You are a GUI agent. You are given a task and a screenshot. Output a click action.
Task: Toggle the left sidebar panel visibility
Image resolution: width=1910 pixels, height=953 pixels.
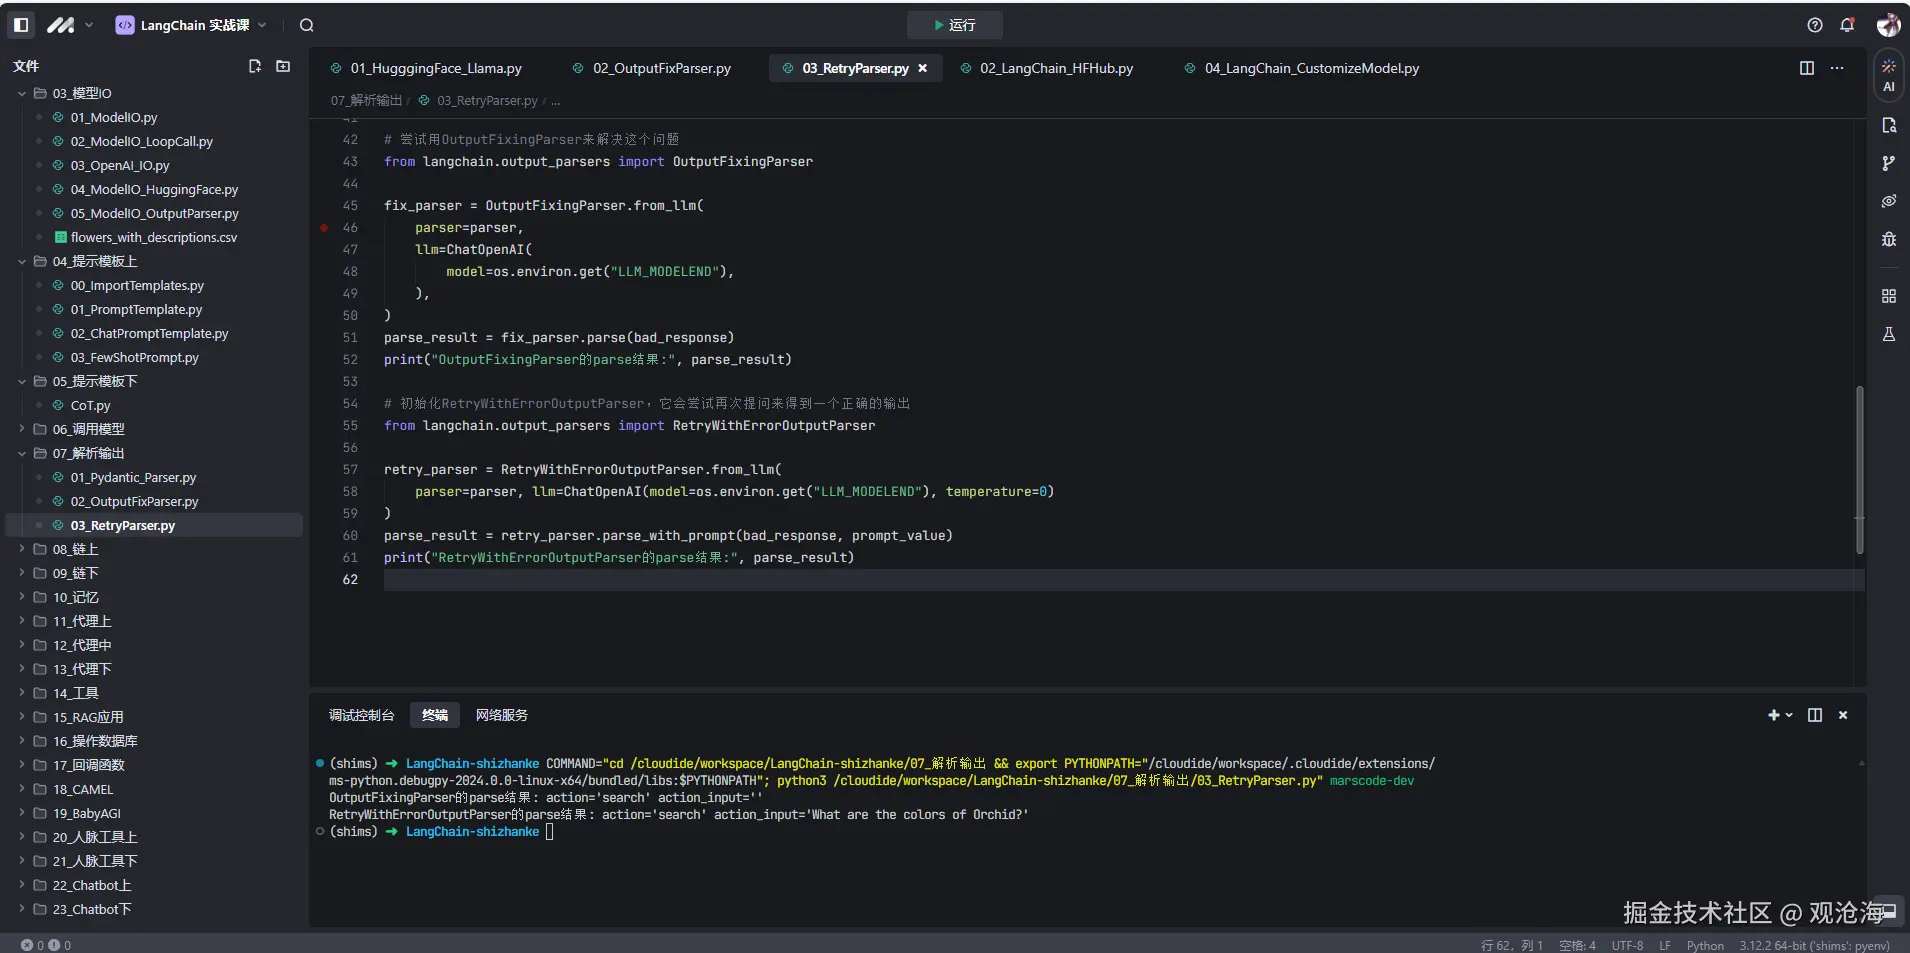pyautogui.click(x=21, y=25)
